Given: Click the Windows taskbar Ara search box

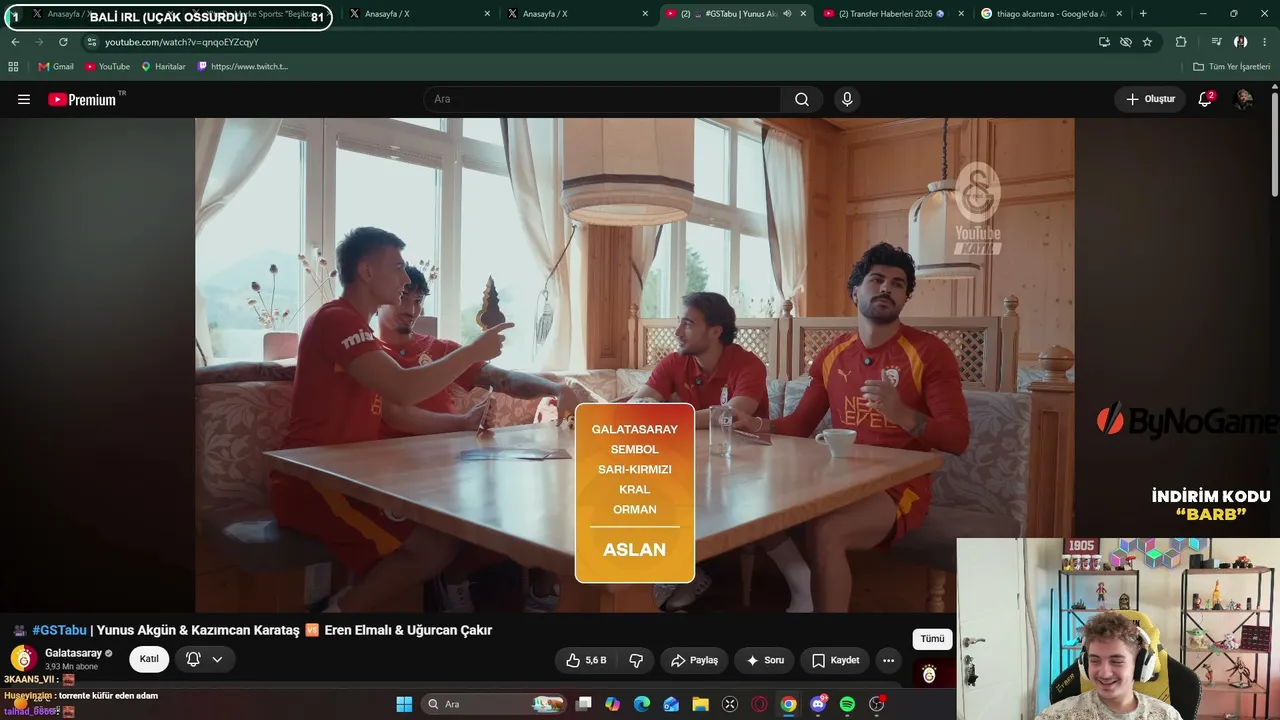Looking at the screenshot, I should click(494, 704).
